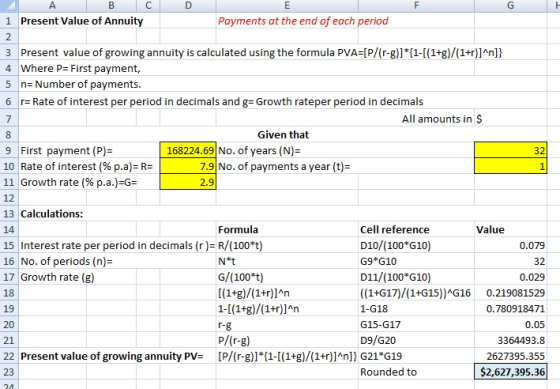Click 'n= Number of payments.' cell
The height and width of the screenshot is (389, 560).
(x=81, y=84)
